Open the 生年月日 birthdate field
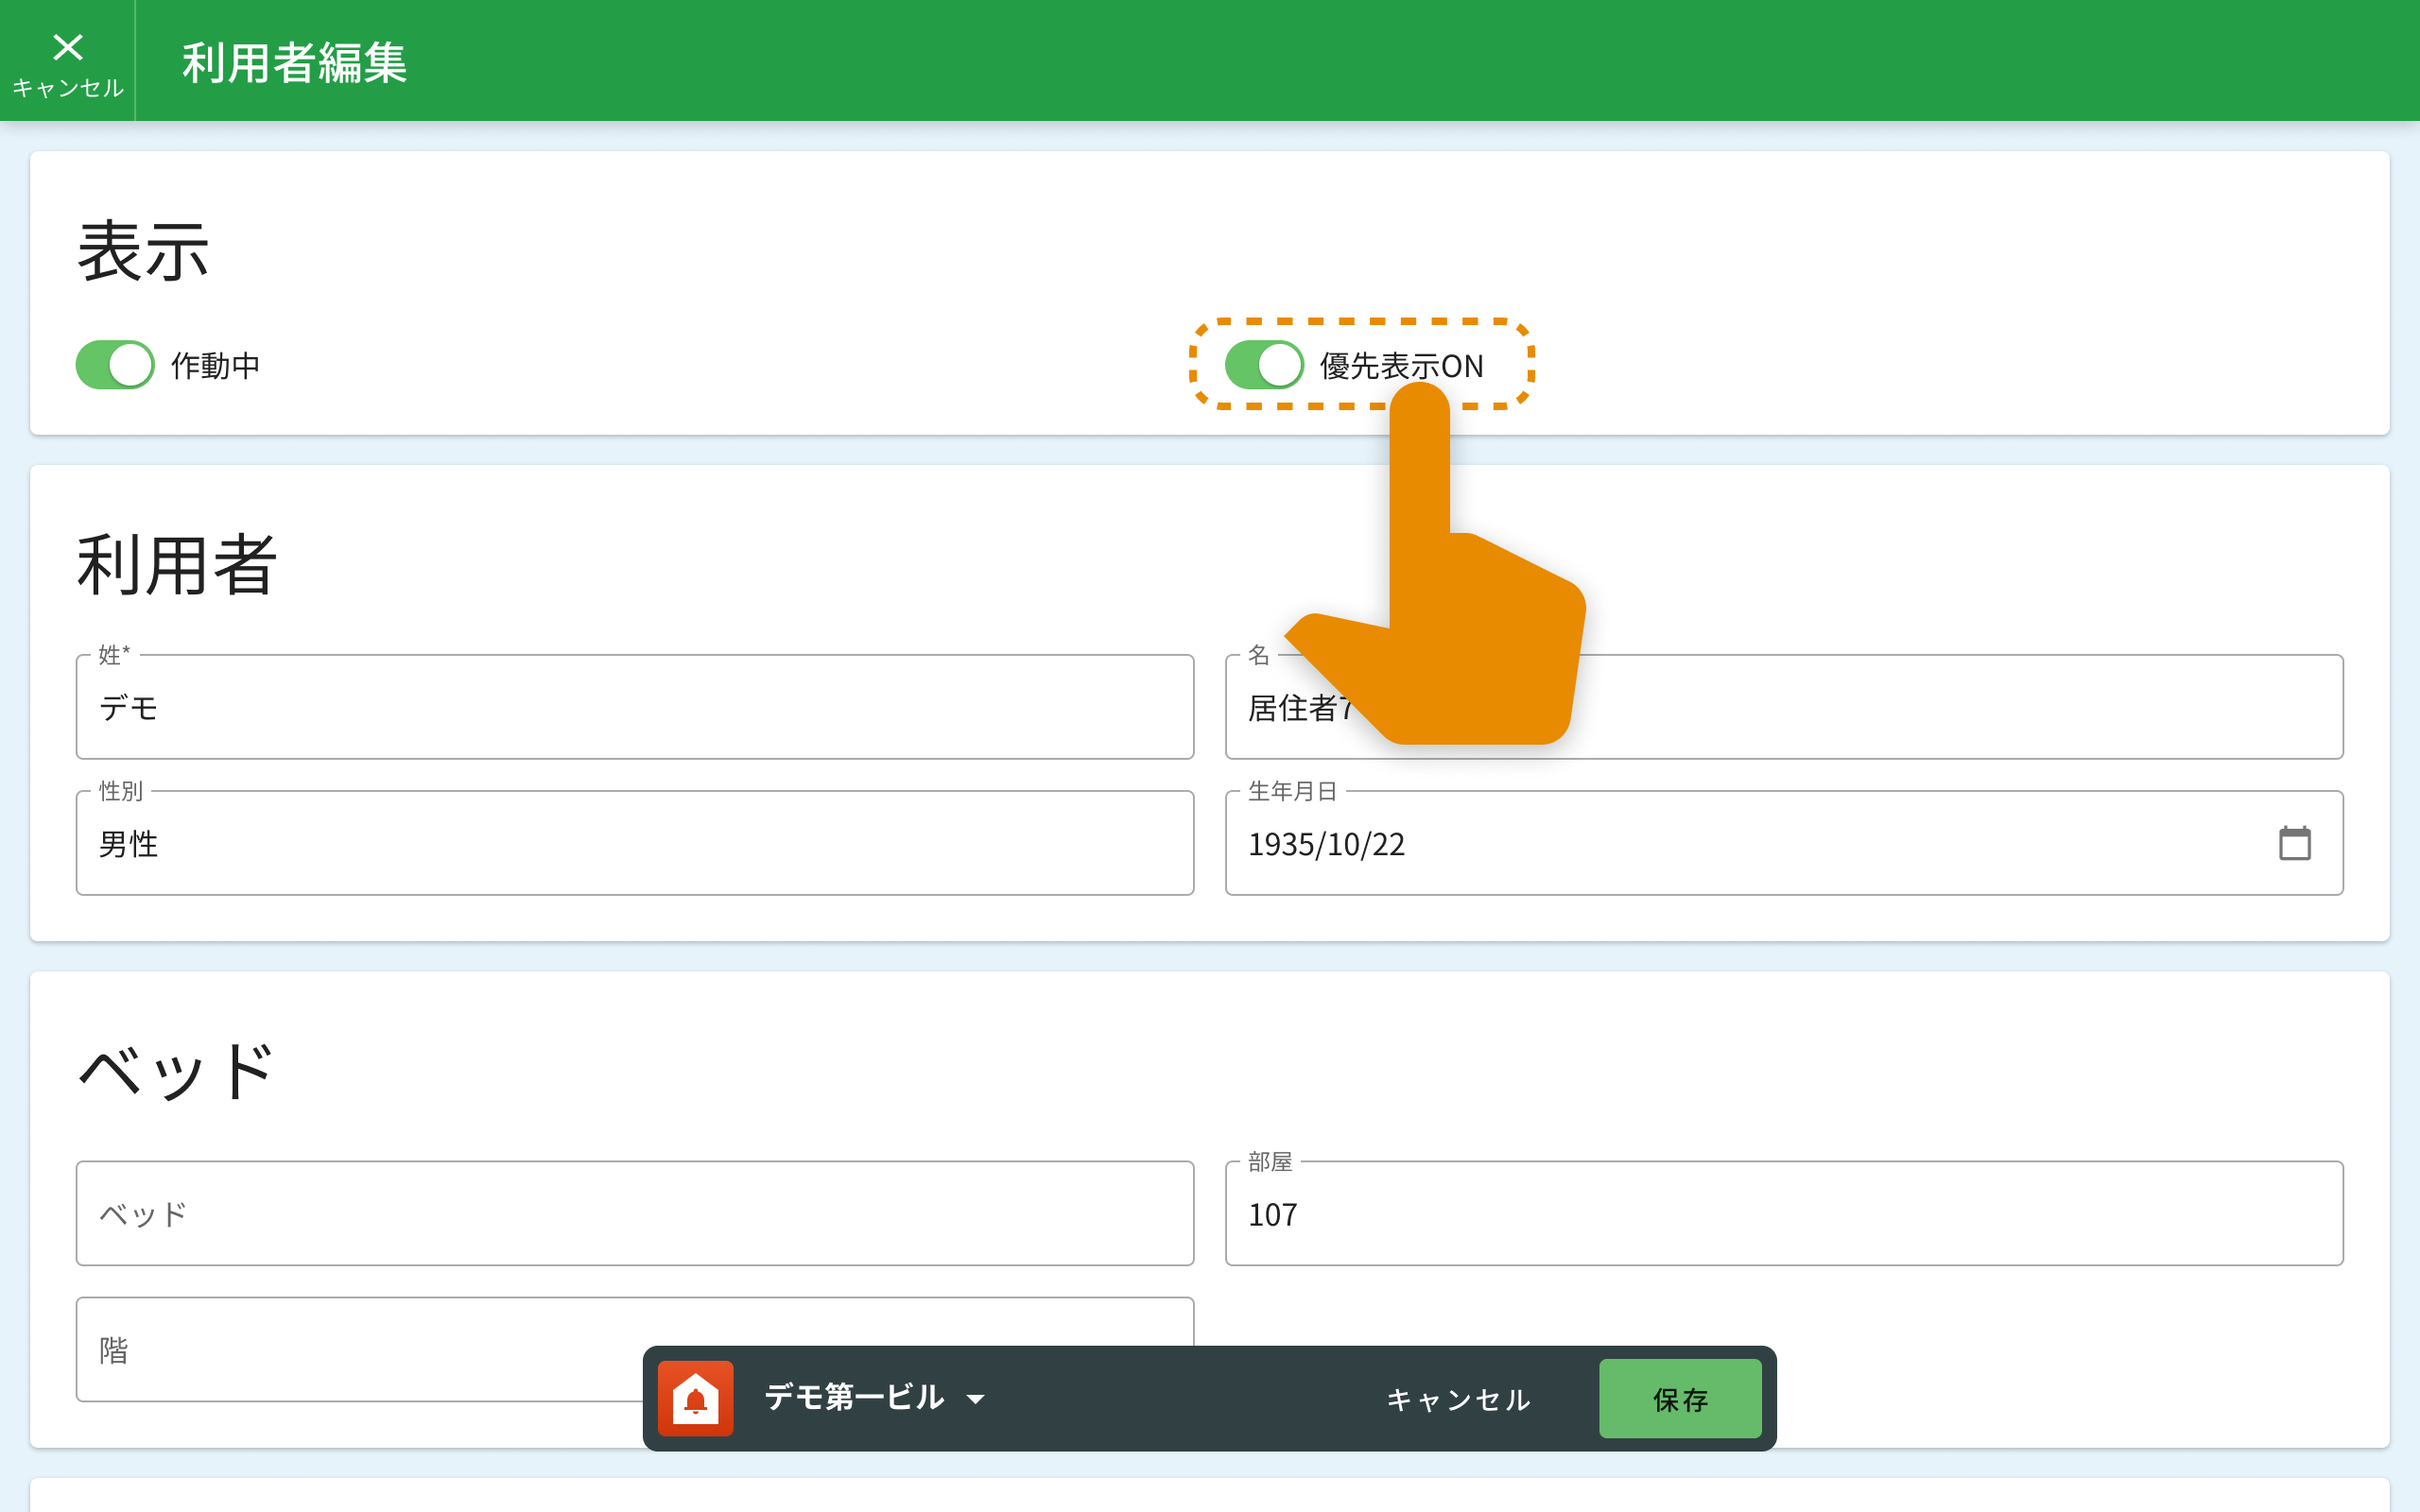2420x1512 pixels. click(x=1700, y=843)
